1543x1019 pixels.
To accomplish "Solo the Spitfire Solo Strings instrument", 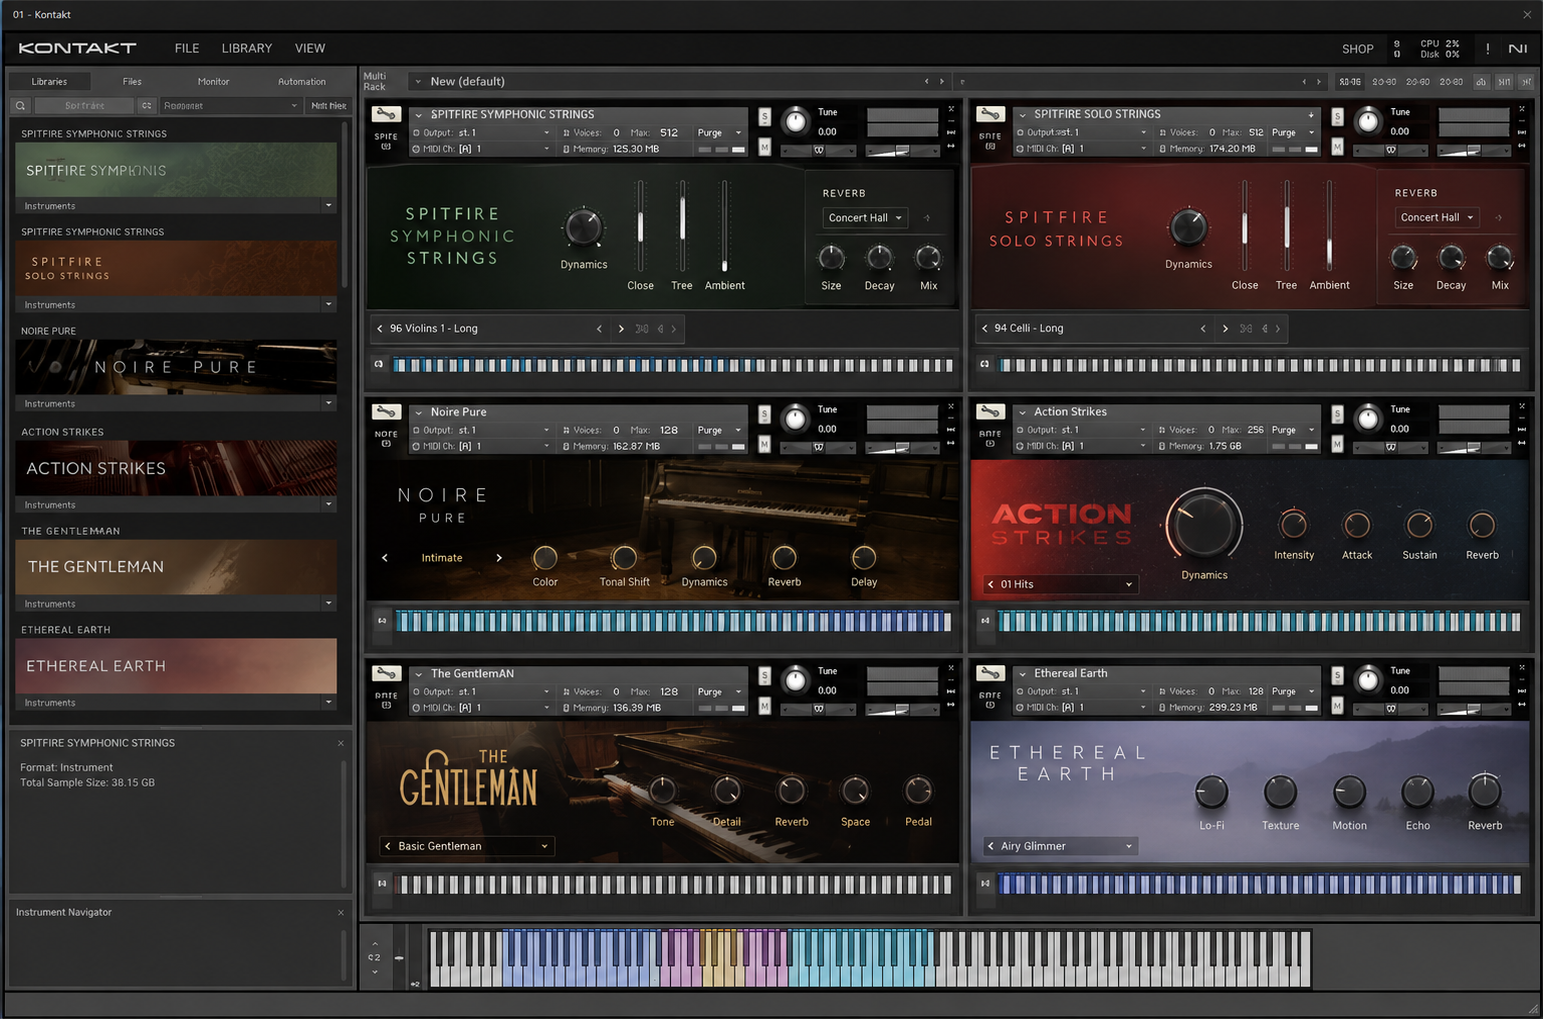I will [x=1337, y=117].
